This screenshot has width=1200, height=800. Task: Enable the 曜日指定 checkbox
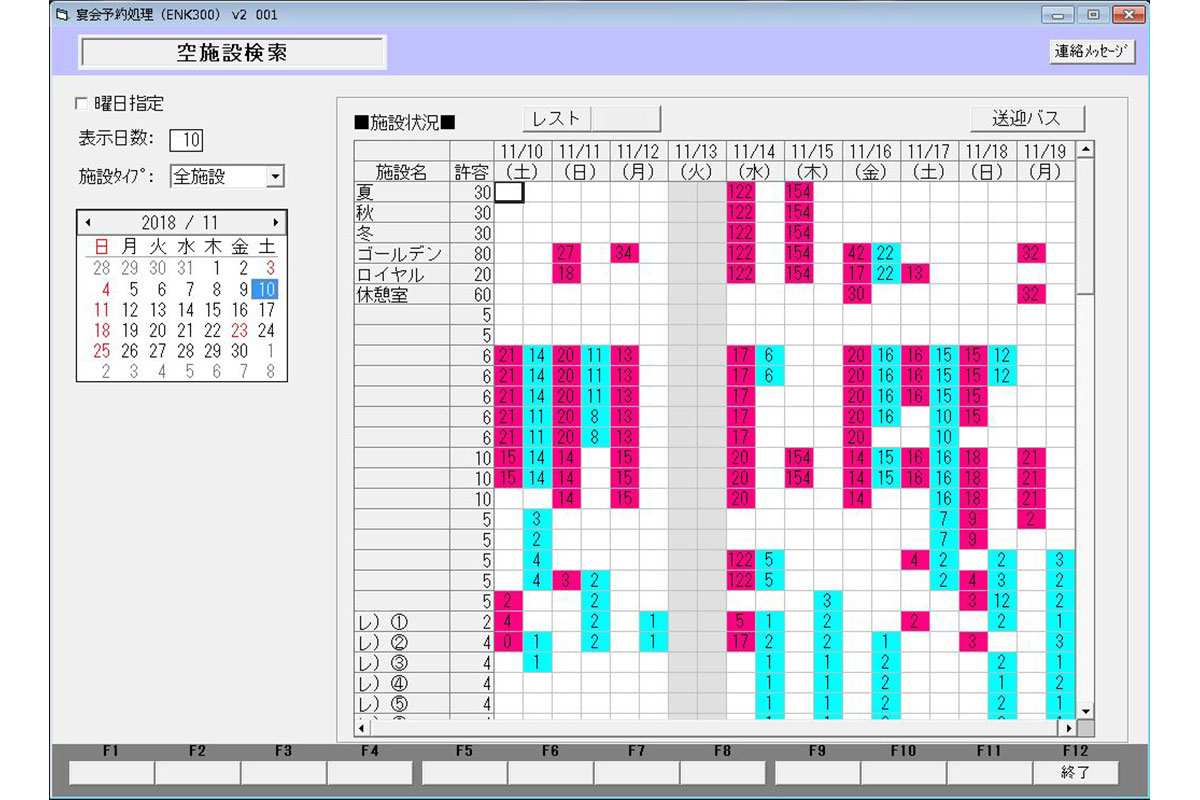click(x=82, y=104)
